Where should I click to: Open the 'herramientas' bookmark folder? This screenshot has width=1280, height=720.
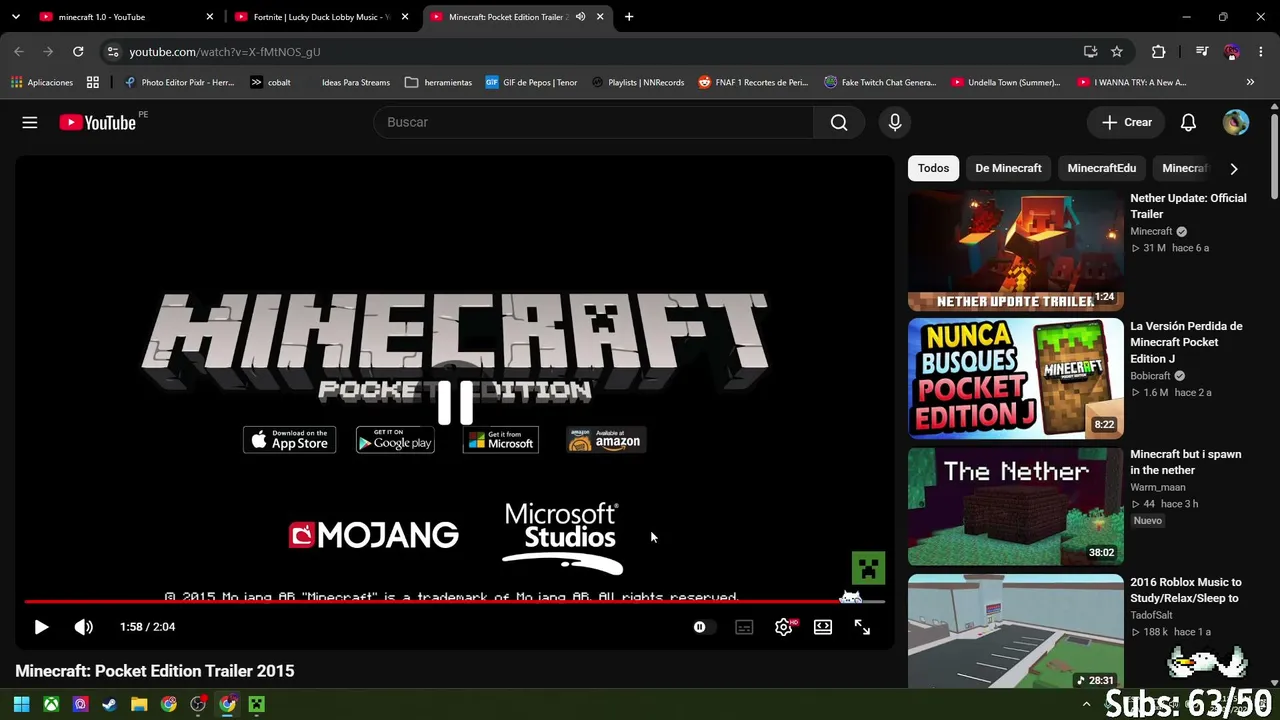[x=438, y=82]
